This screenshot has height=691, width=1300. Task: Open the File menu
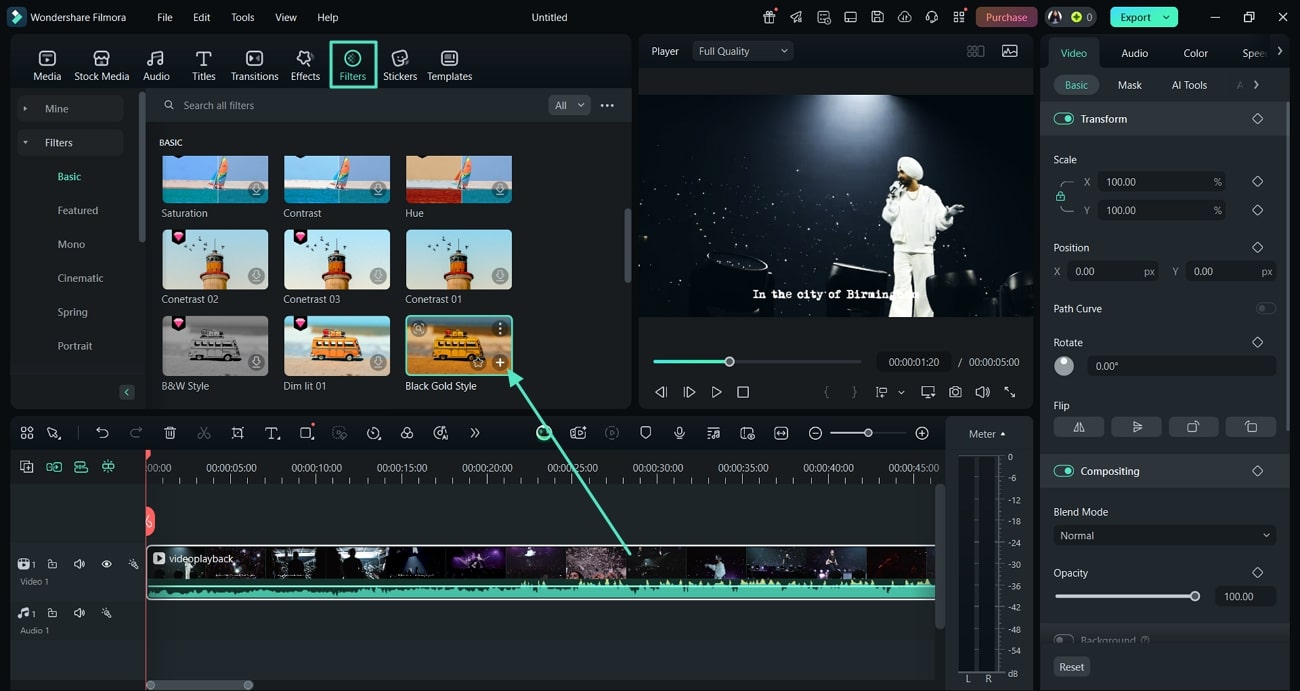(165, 17)
